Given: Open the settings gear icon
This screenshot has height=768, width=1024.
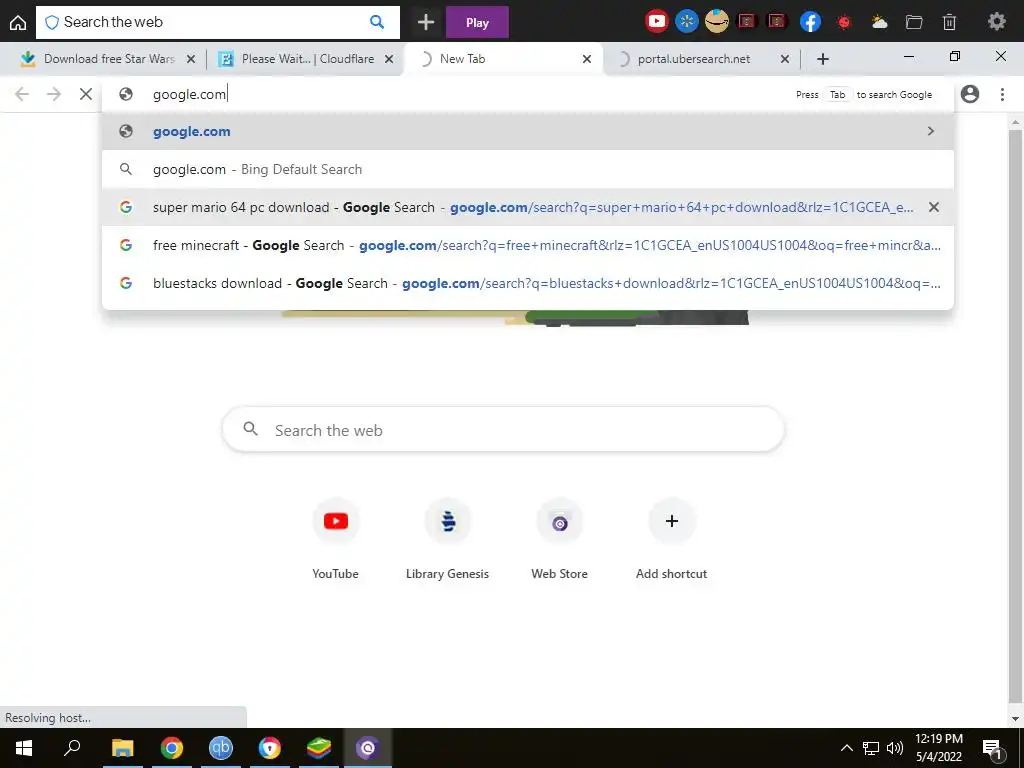Looking at the screenshot, I should coord(997,22).
